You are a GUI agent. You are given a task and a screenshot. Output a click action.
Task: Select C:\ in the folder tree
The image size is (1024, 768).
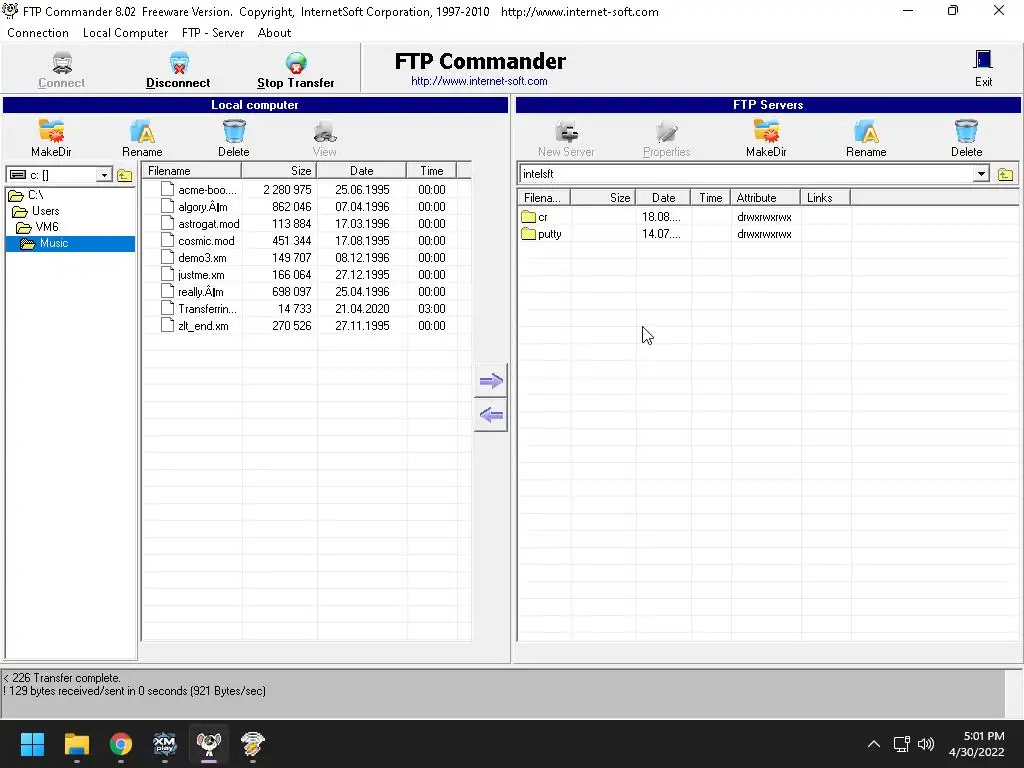tap(26, 195)
